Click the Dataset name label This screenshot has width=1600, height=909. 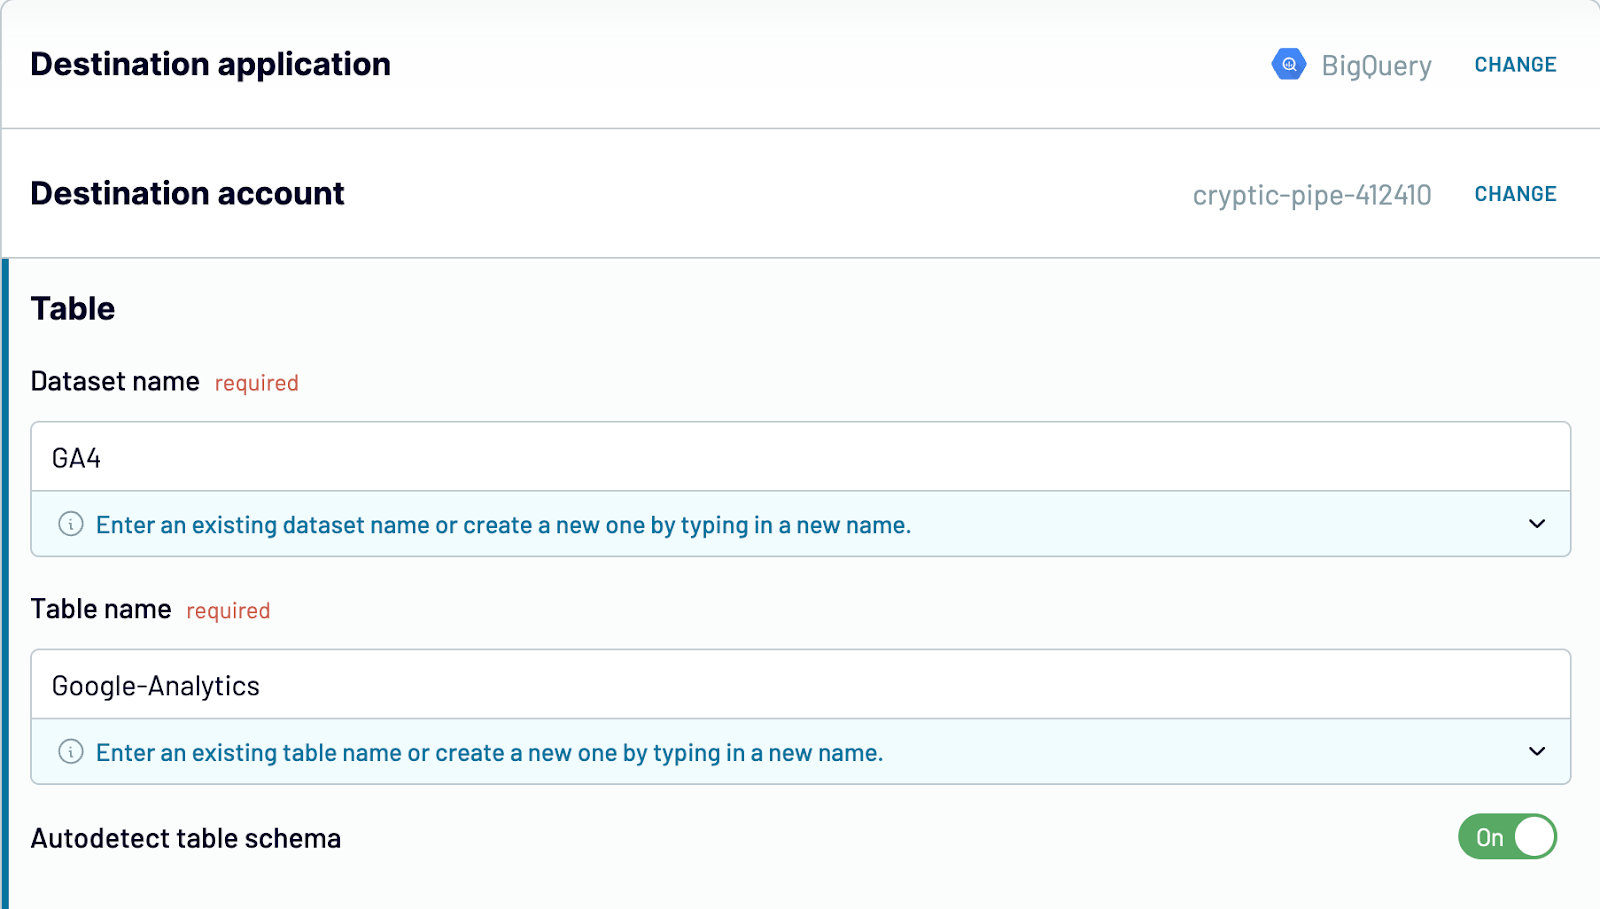115,382
